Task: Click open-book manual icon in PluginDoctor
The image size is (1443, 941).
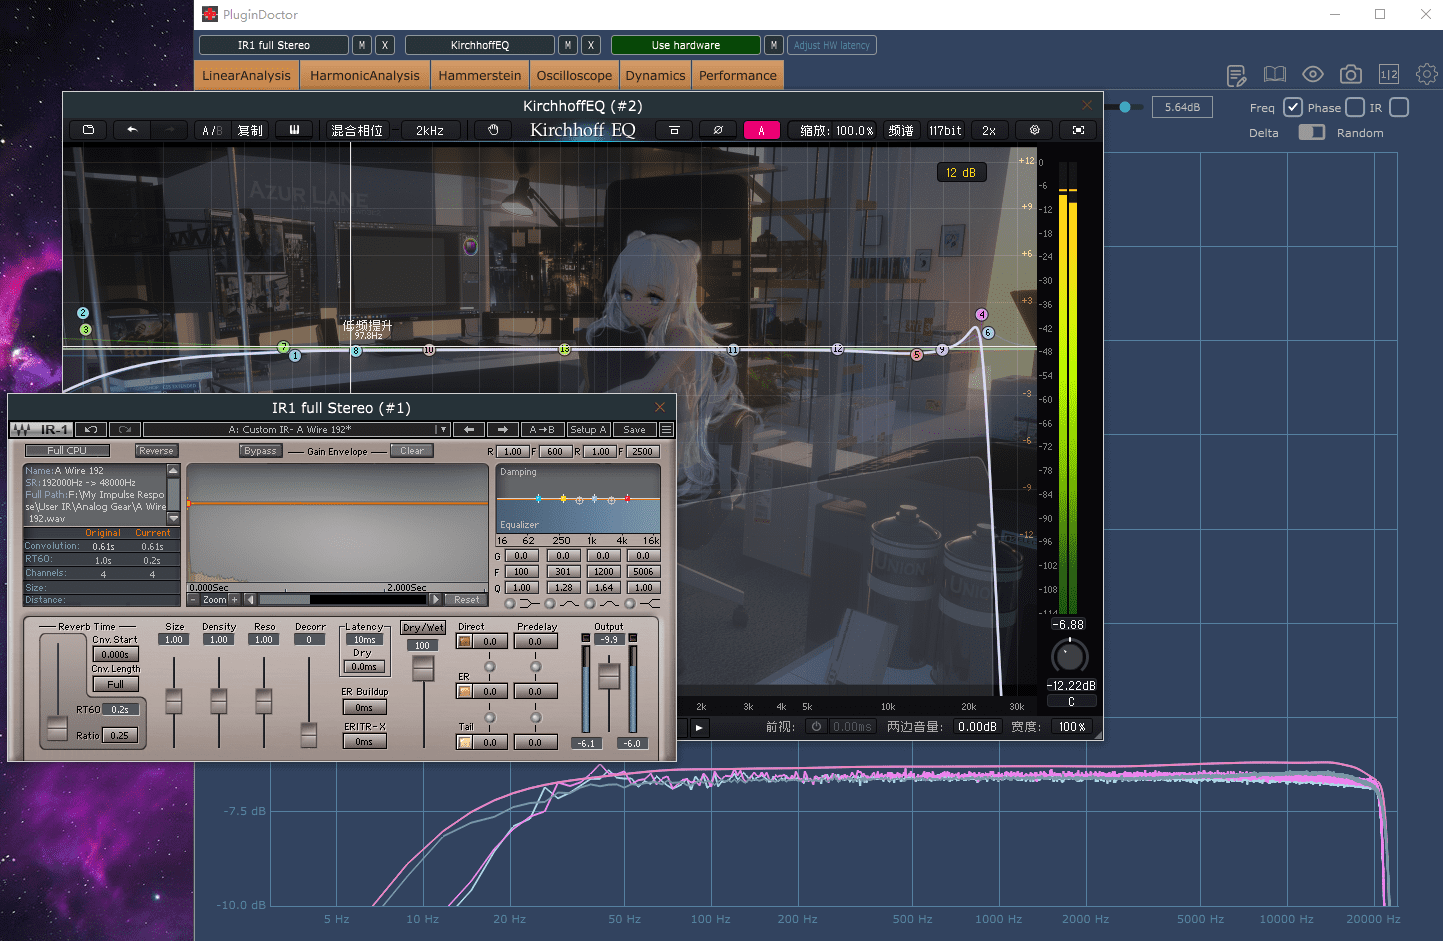Action: click(1274, 74)
